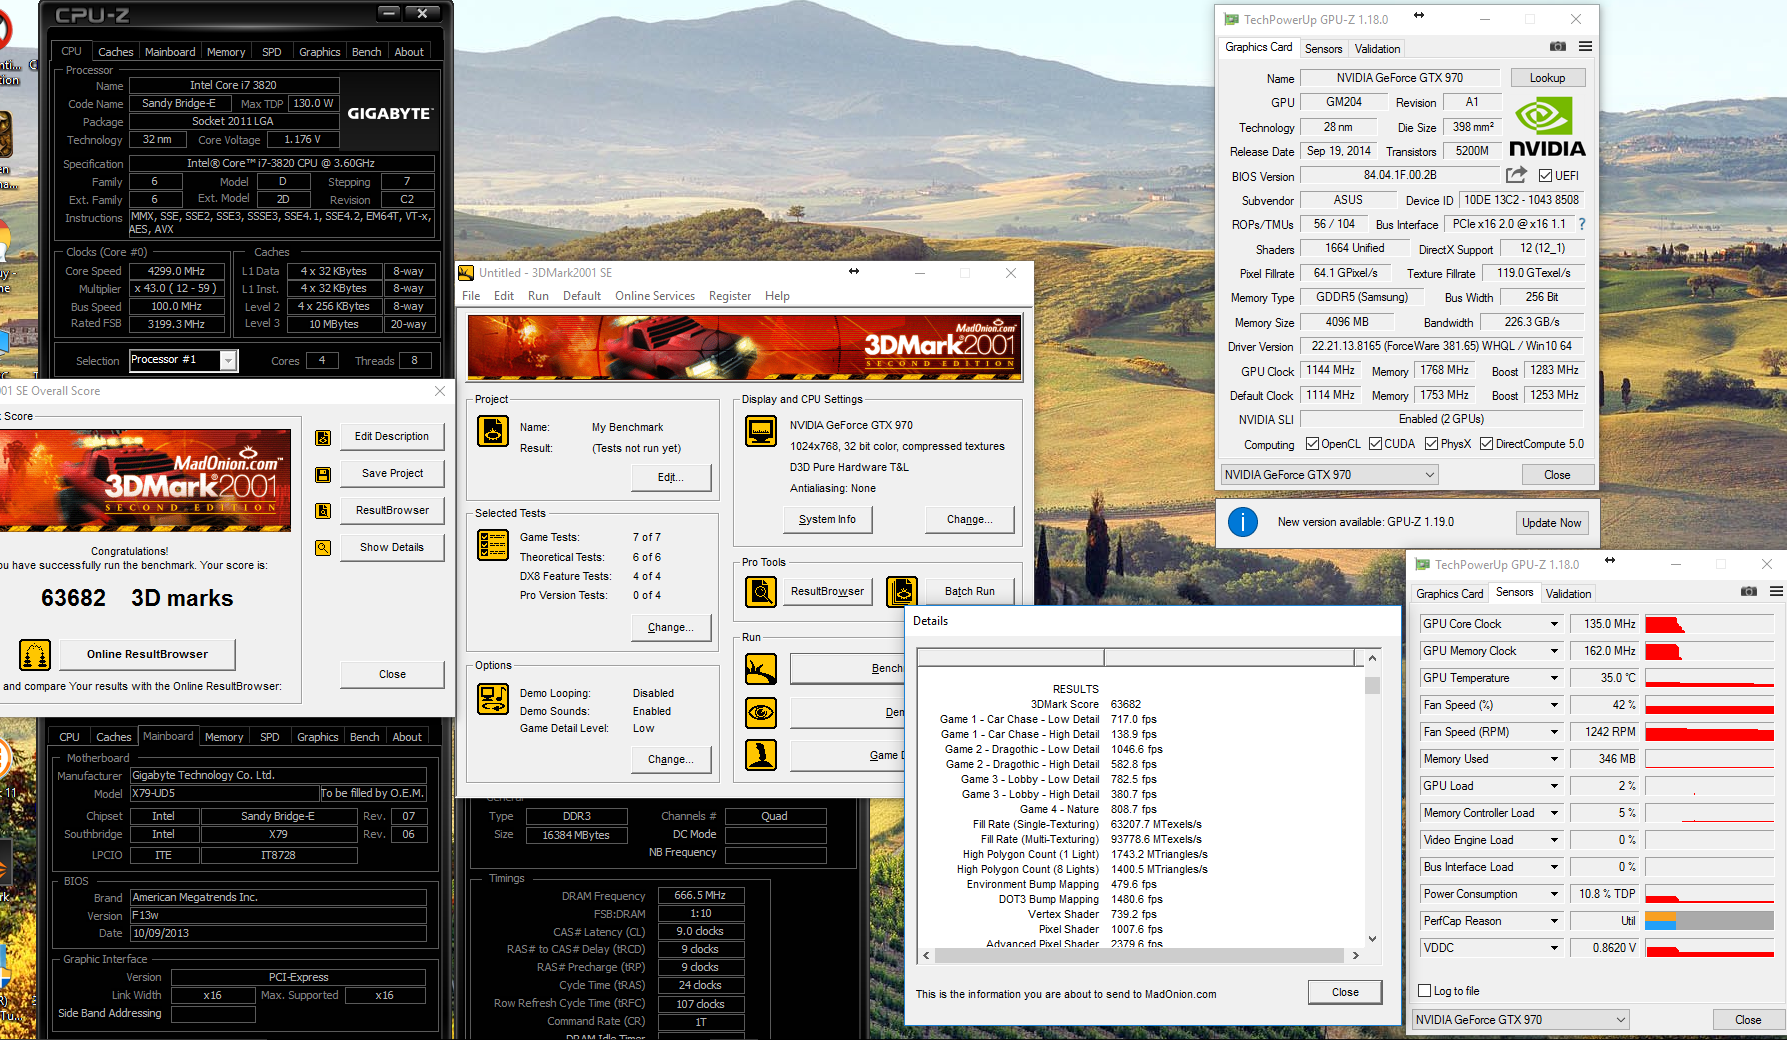1787x1040 pixels.
Task: Click the Online ResultBrowser button
Action: pyautogui.click(x=147, y=655)
